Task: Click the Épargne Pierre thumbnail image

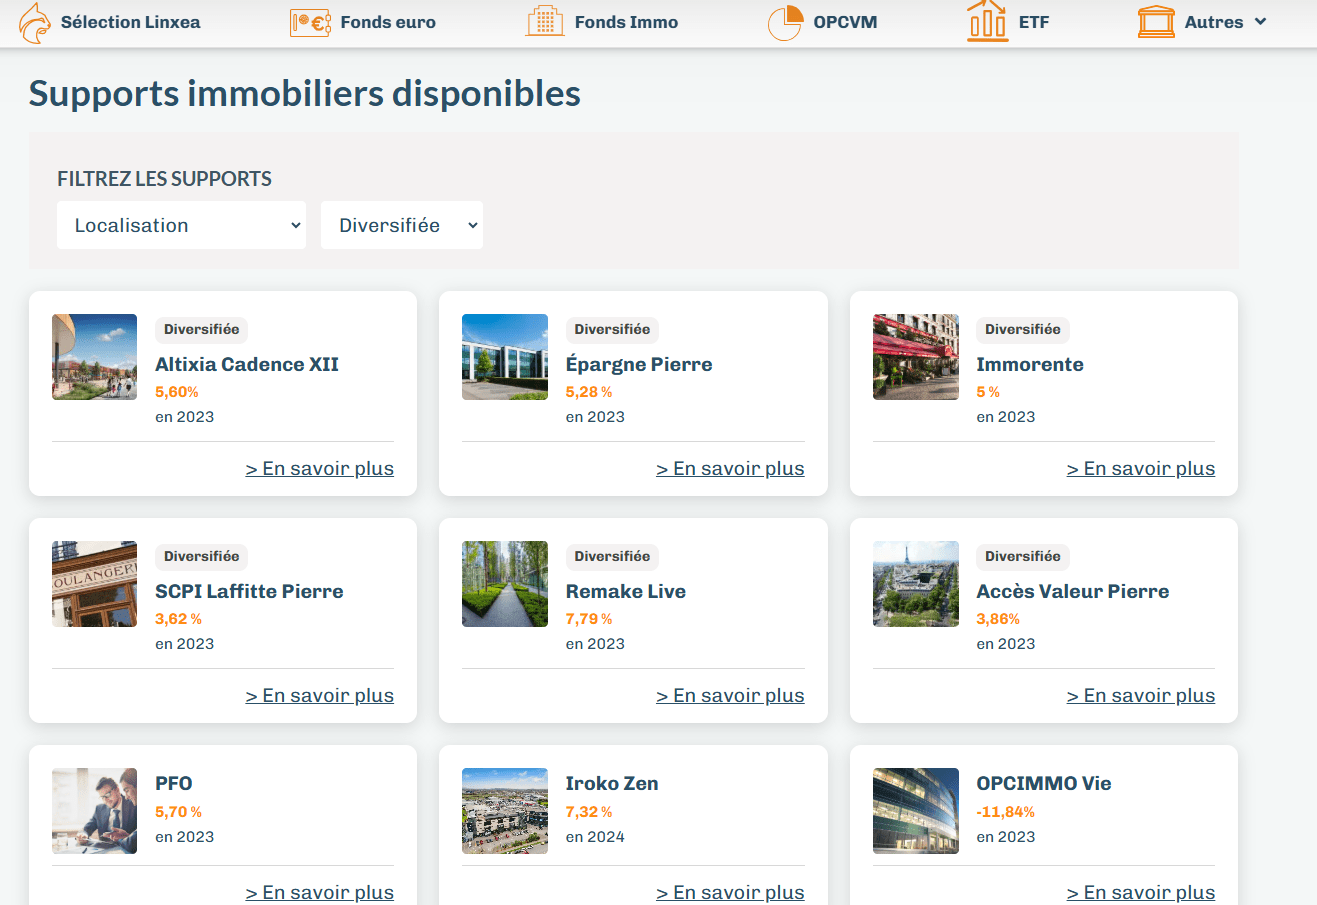Action: point(505,357)
